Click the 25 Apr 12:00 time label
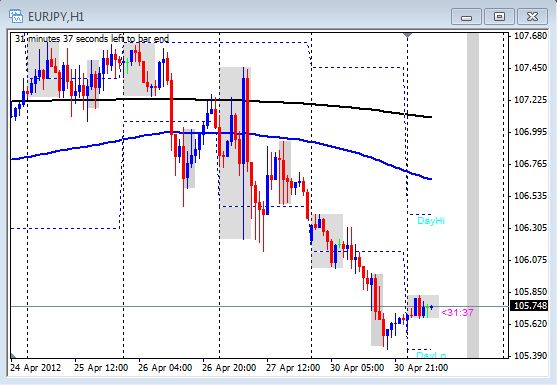The image size is (557, 385). pos(101,368)
